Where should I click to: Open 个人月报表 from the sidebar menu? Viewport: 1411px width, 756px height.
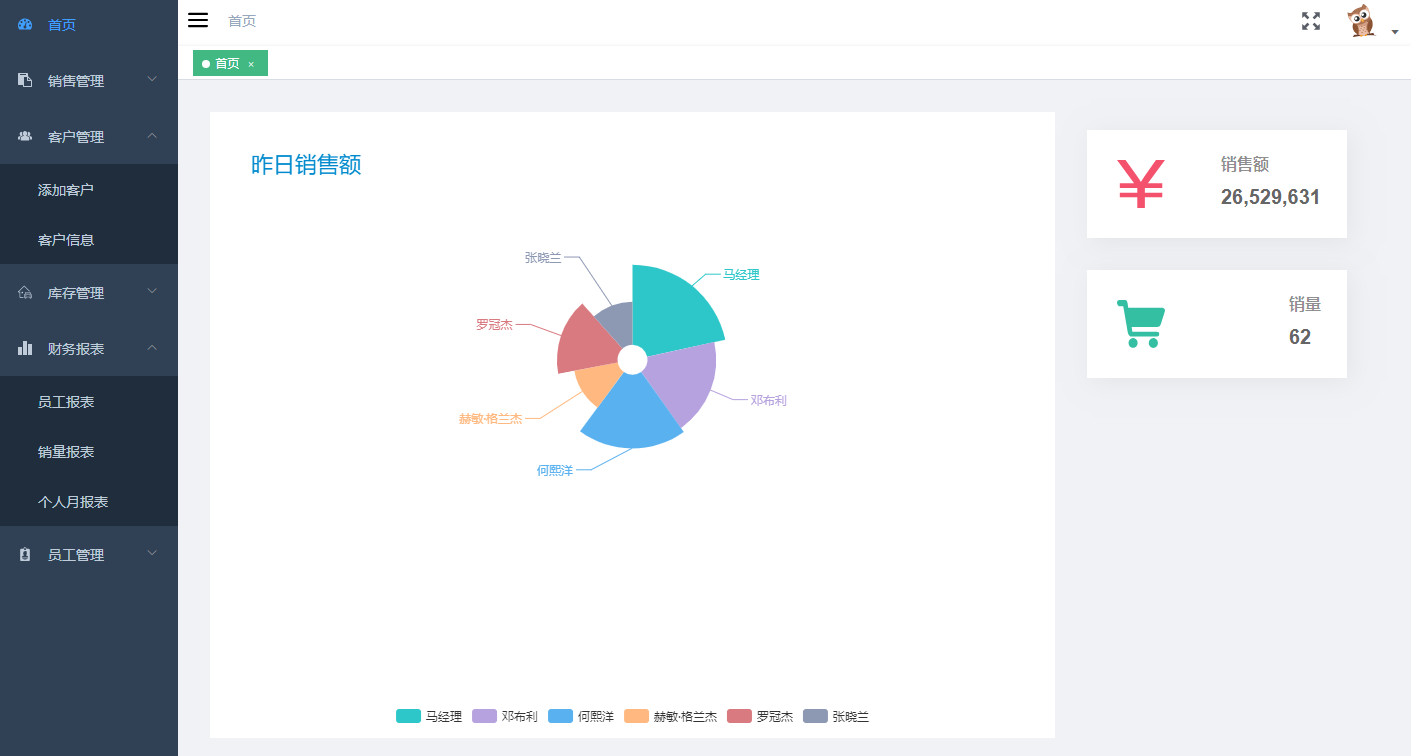pyautogui.click(x=73, y=502)
